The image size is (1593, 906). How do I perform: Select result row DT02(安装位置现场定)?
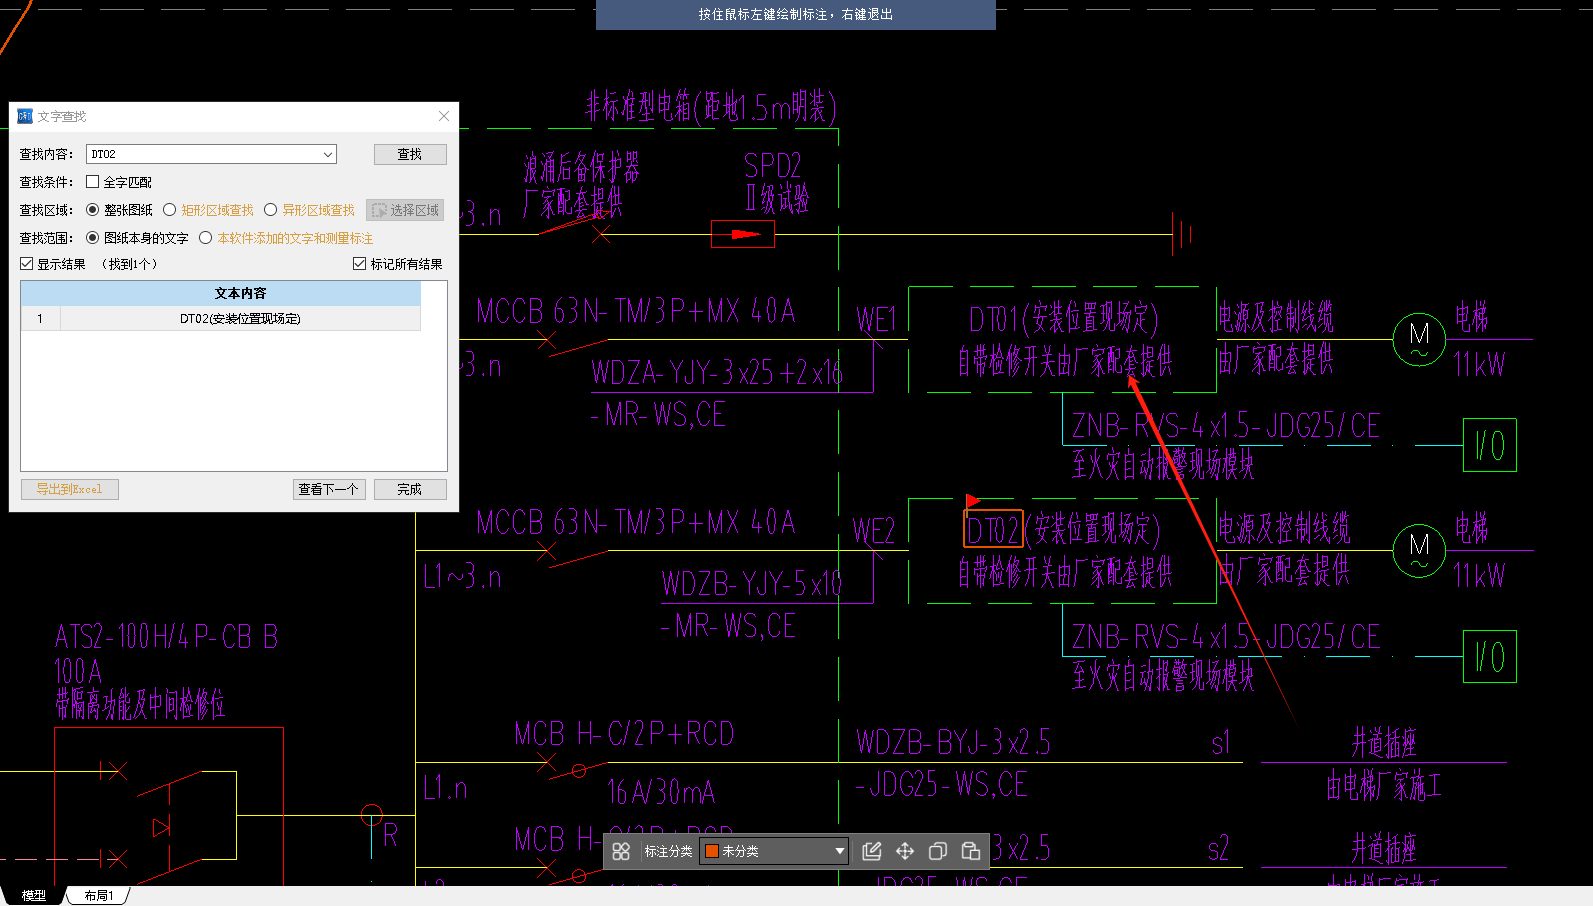click(x=240, y=318)
